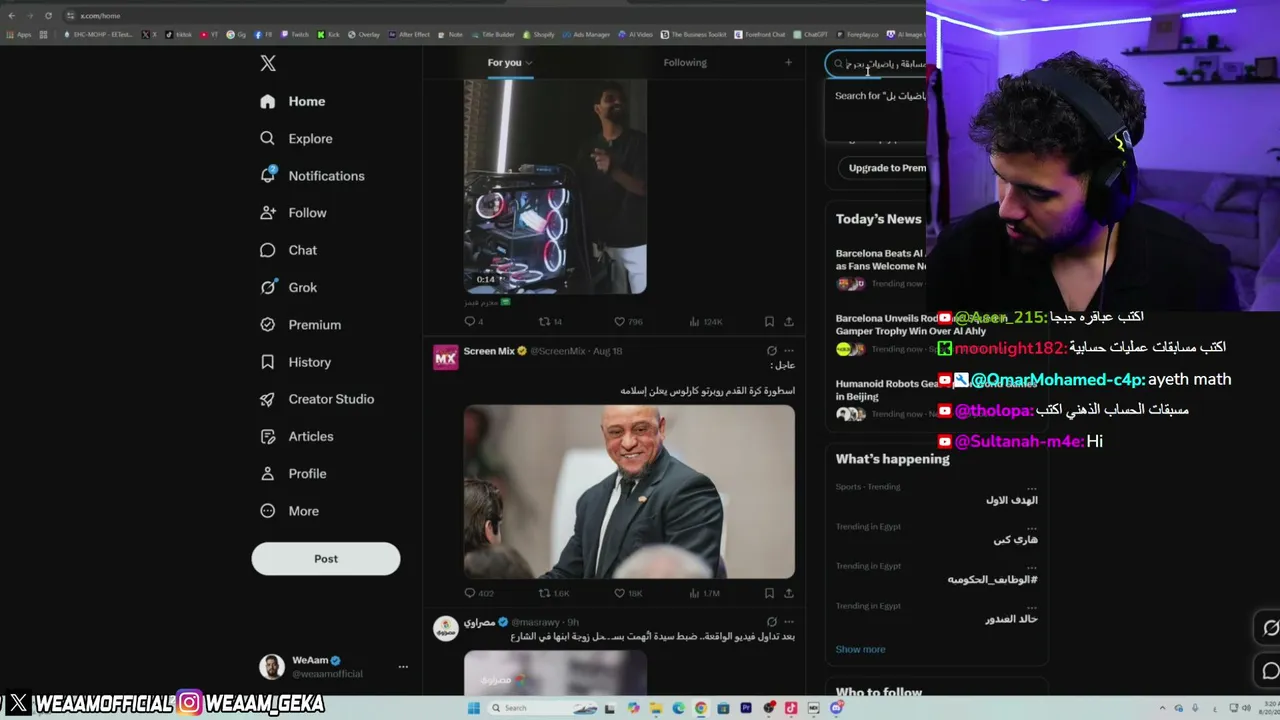Reply to the Screen Mix post
1280x720 pixels.
point(479,594)
